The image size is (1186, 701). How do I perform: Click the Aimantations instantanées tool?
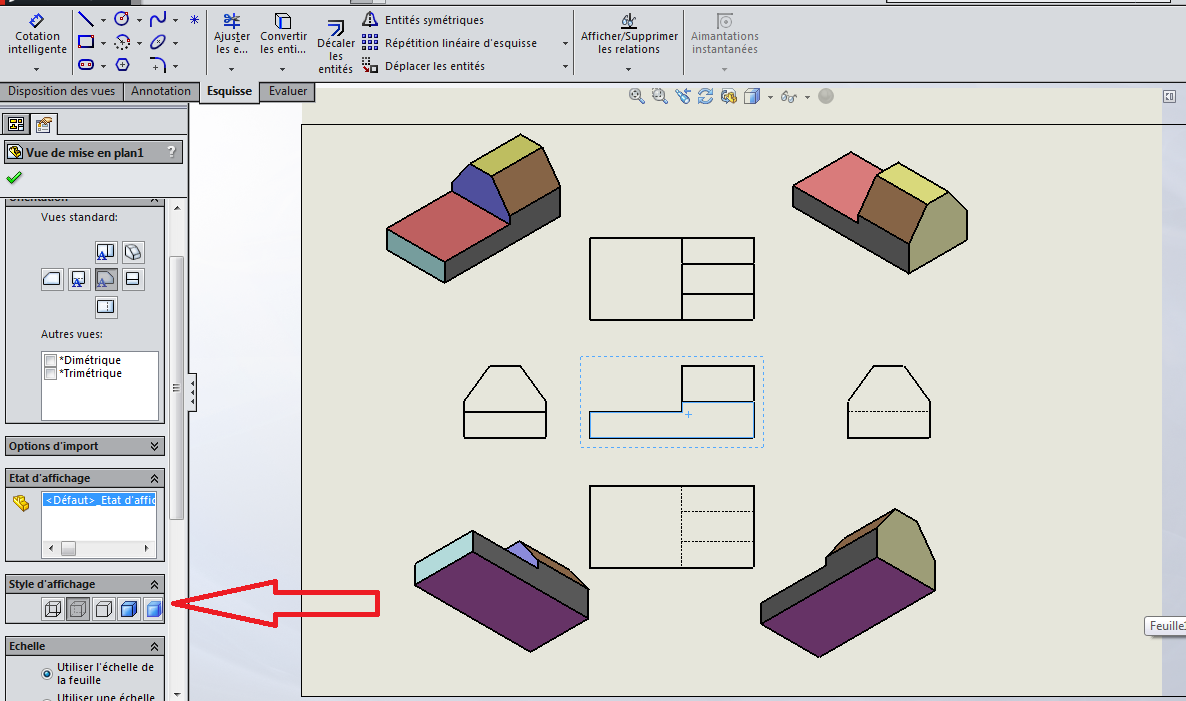click(724, 35)
